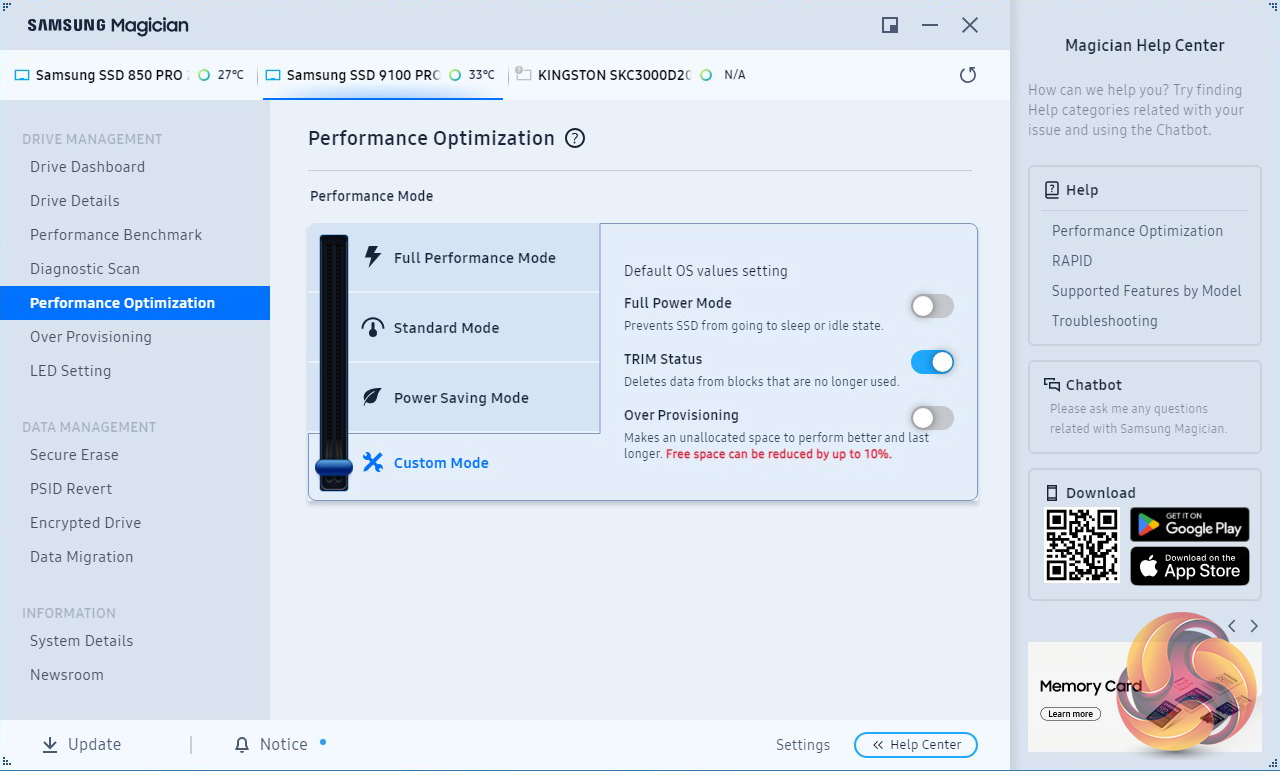The height and width of the screenshot is (773, 1282).
Task: Click the gauge icon for Standard Mode
Action: click(x=373, y=328)
